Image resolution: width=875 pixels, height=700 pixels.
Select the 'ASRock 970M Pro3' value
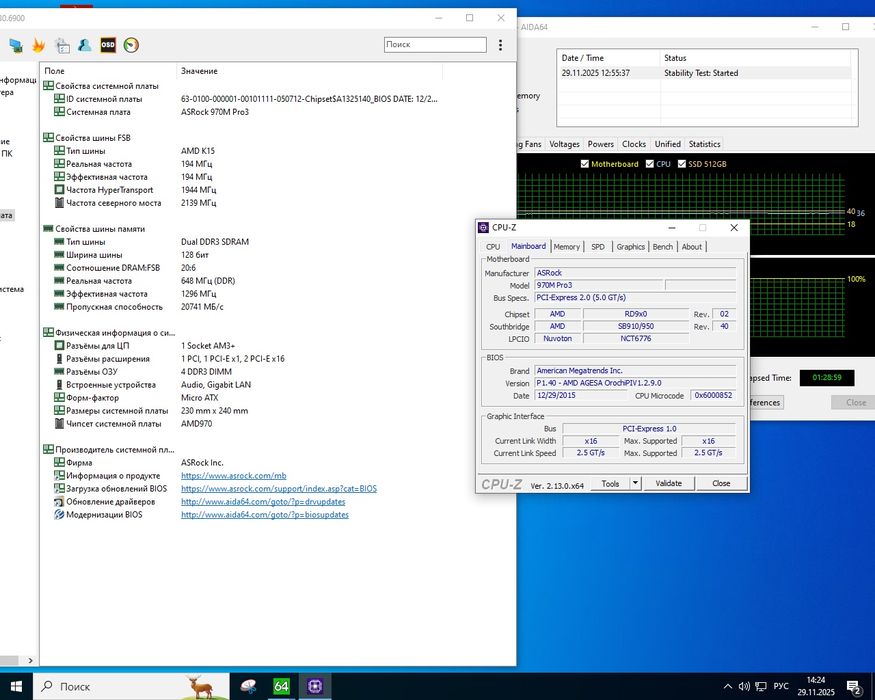(215, 112)
